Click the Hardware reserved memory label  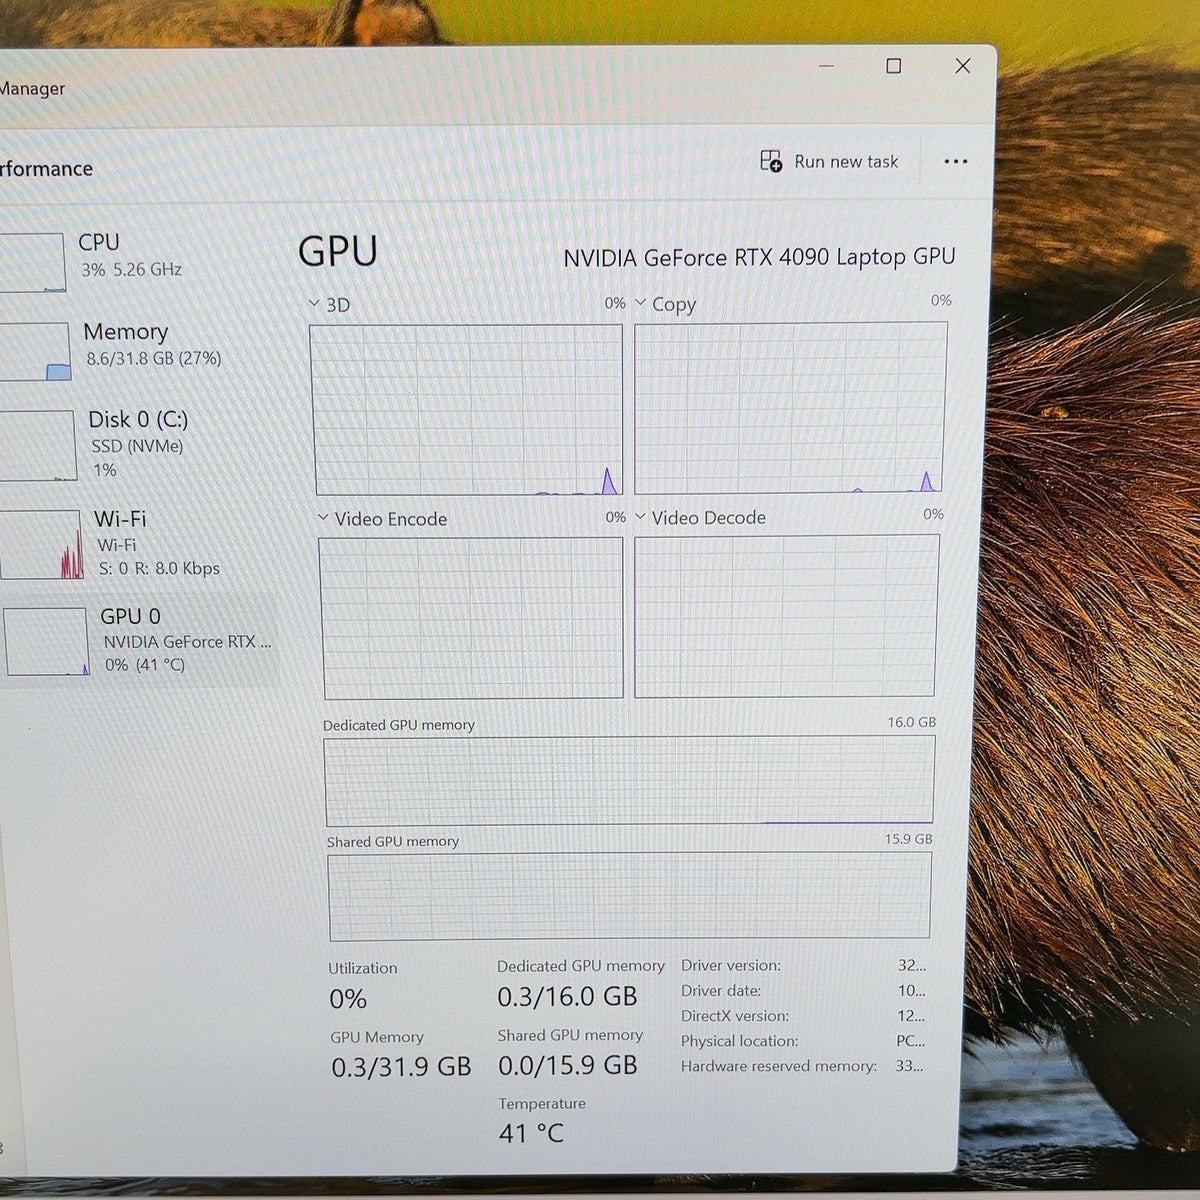pyautogui.click(x=779, y=1066)
